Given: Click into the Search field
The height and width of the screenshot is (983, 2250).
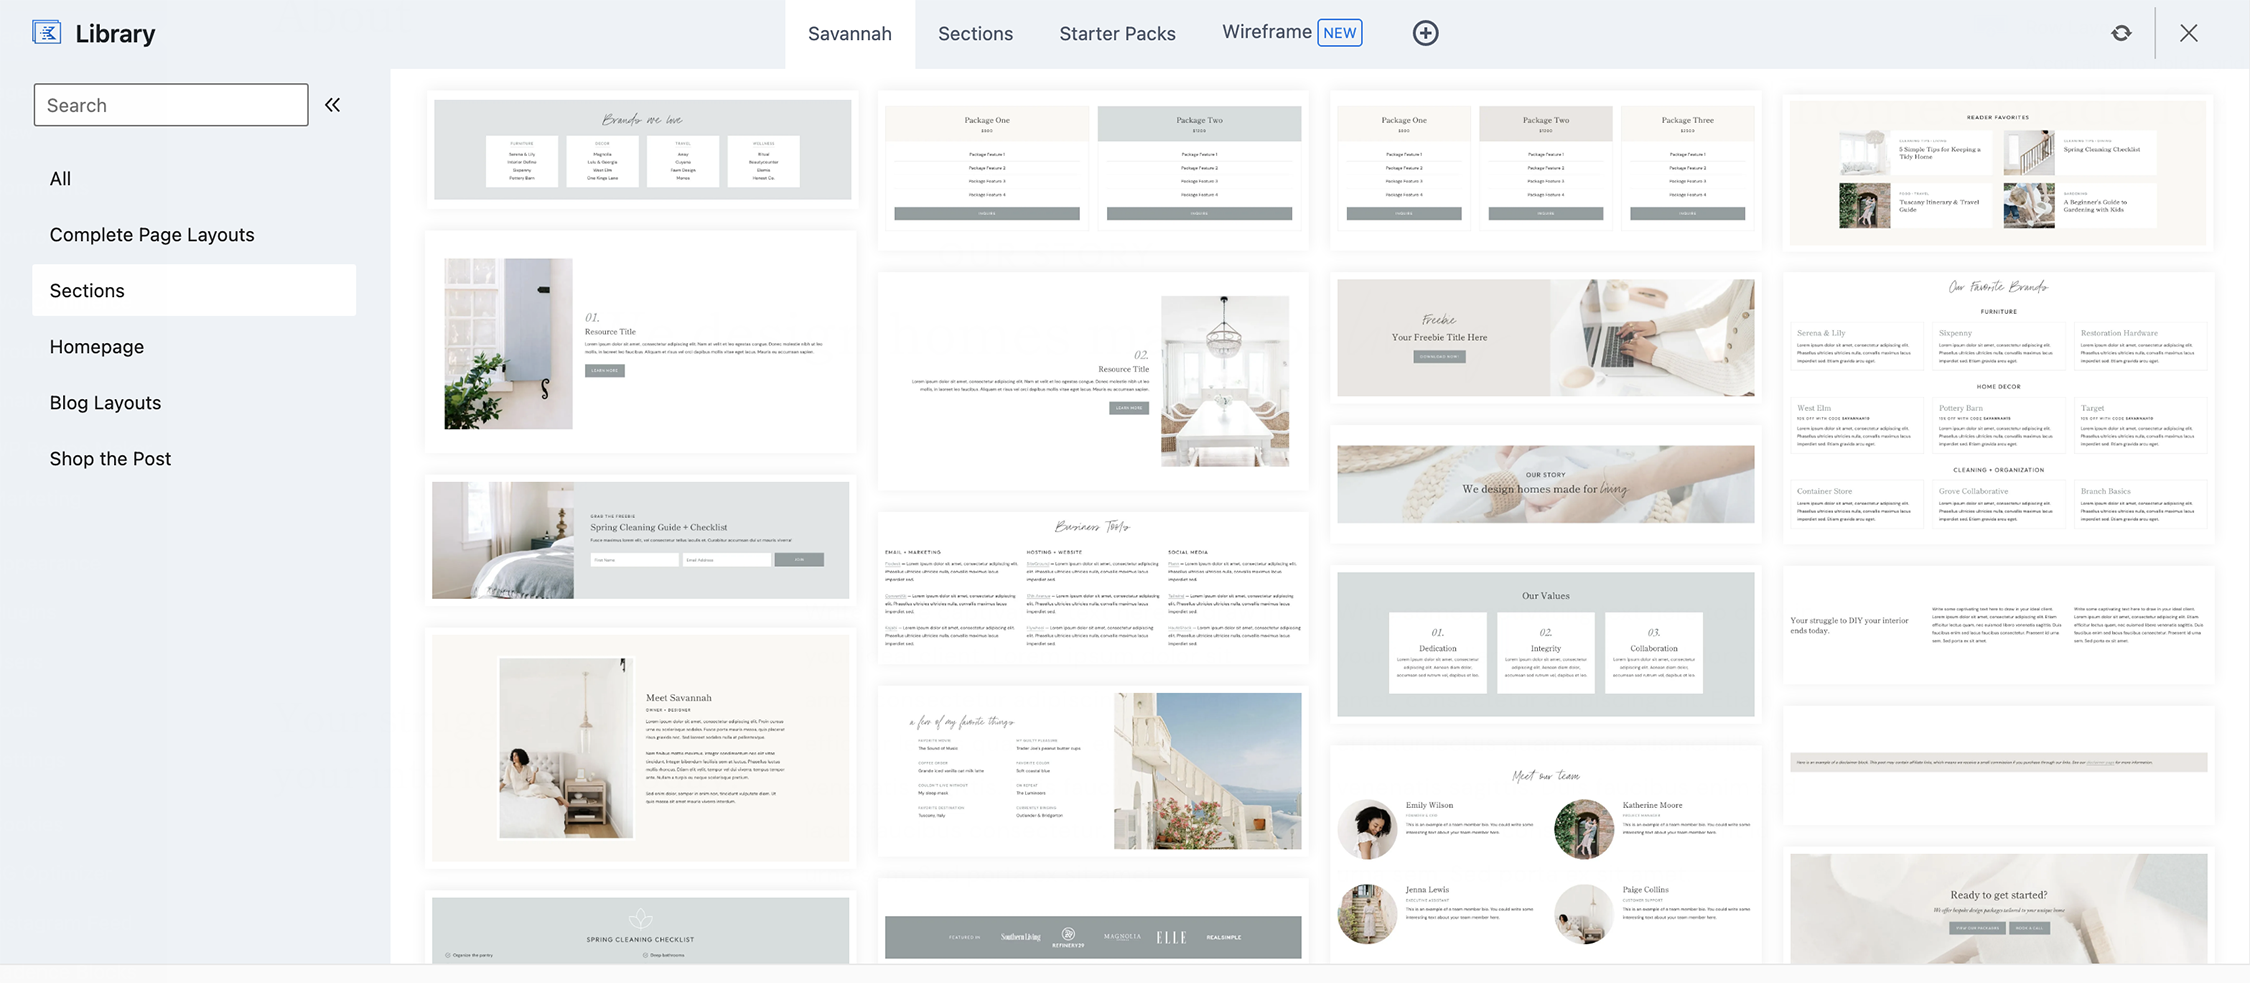Looking at the screenshot, I should click(171, 105).
